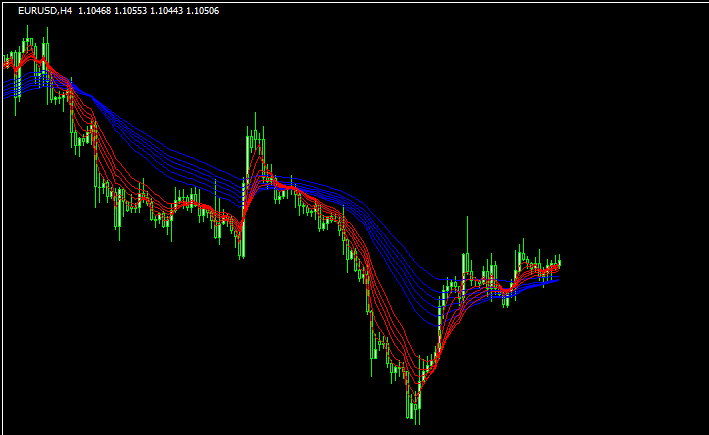
Task: Click the long-wick candle right after the bottom recovery
Action: coord(466,262)
